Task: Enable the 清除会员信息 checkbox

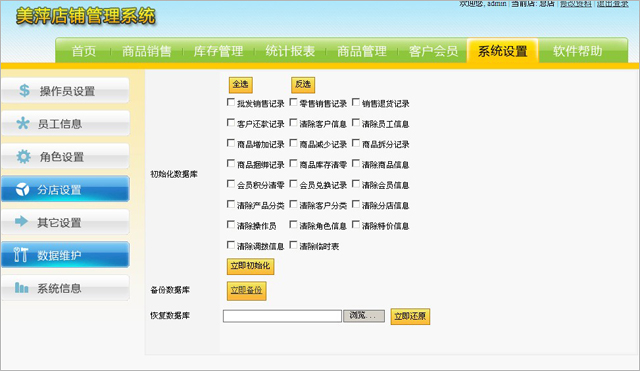Action: (x=356, y=184)
